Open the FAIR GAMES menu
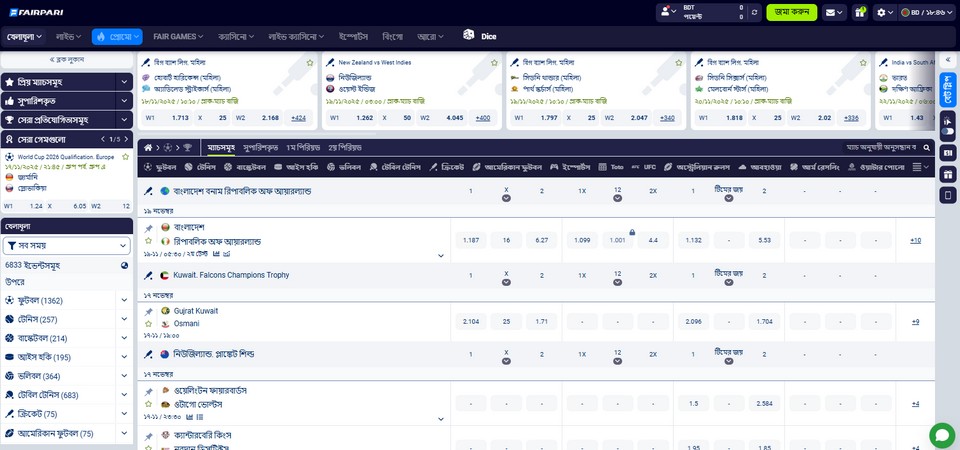Image resolution: width=960 pixels, height=450 pixels. click(180, 36)
